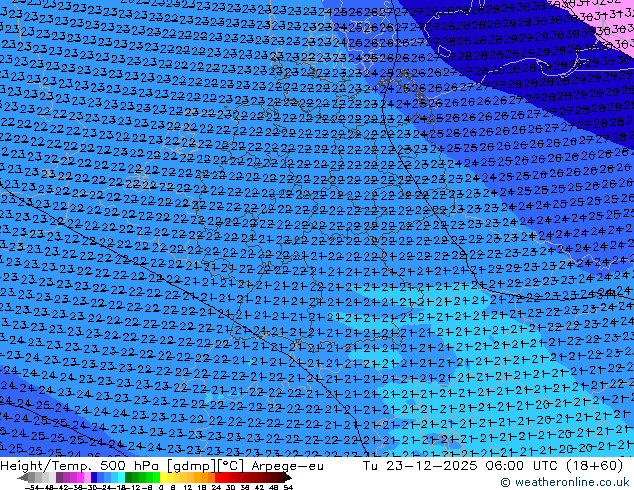Screen dimensions: 634x490
Task: Click the "-54" legend scale label
Action: pos(32,488)
